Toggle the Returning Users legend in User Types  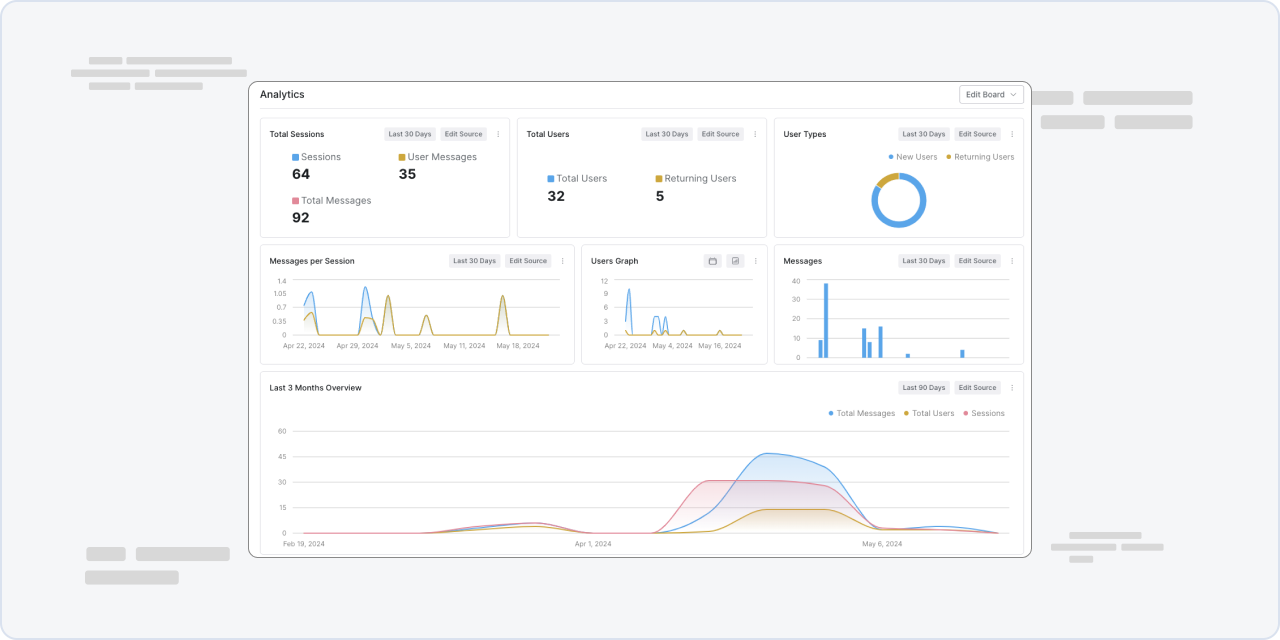[980, 157]
